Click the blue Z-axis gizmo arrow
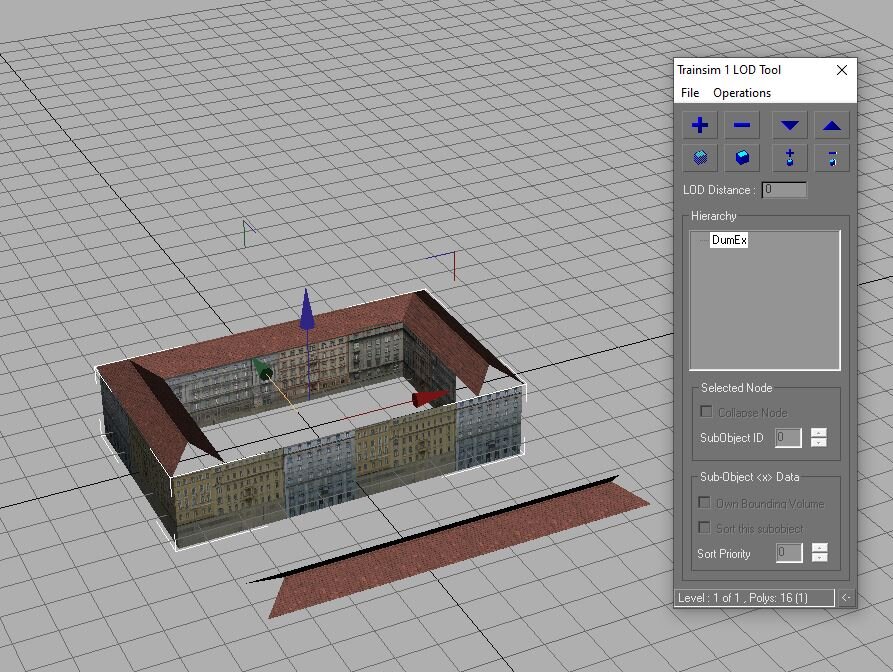 coord(307,310)
